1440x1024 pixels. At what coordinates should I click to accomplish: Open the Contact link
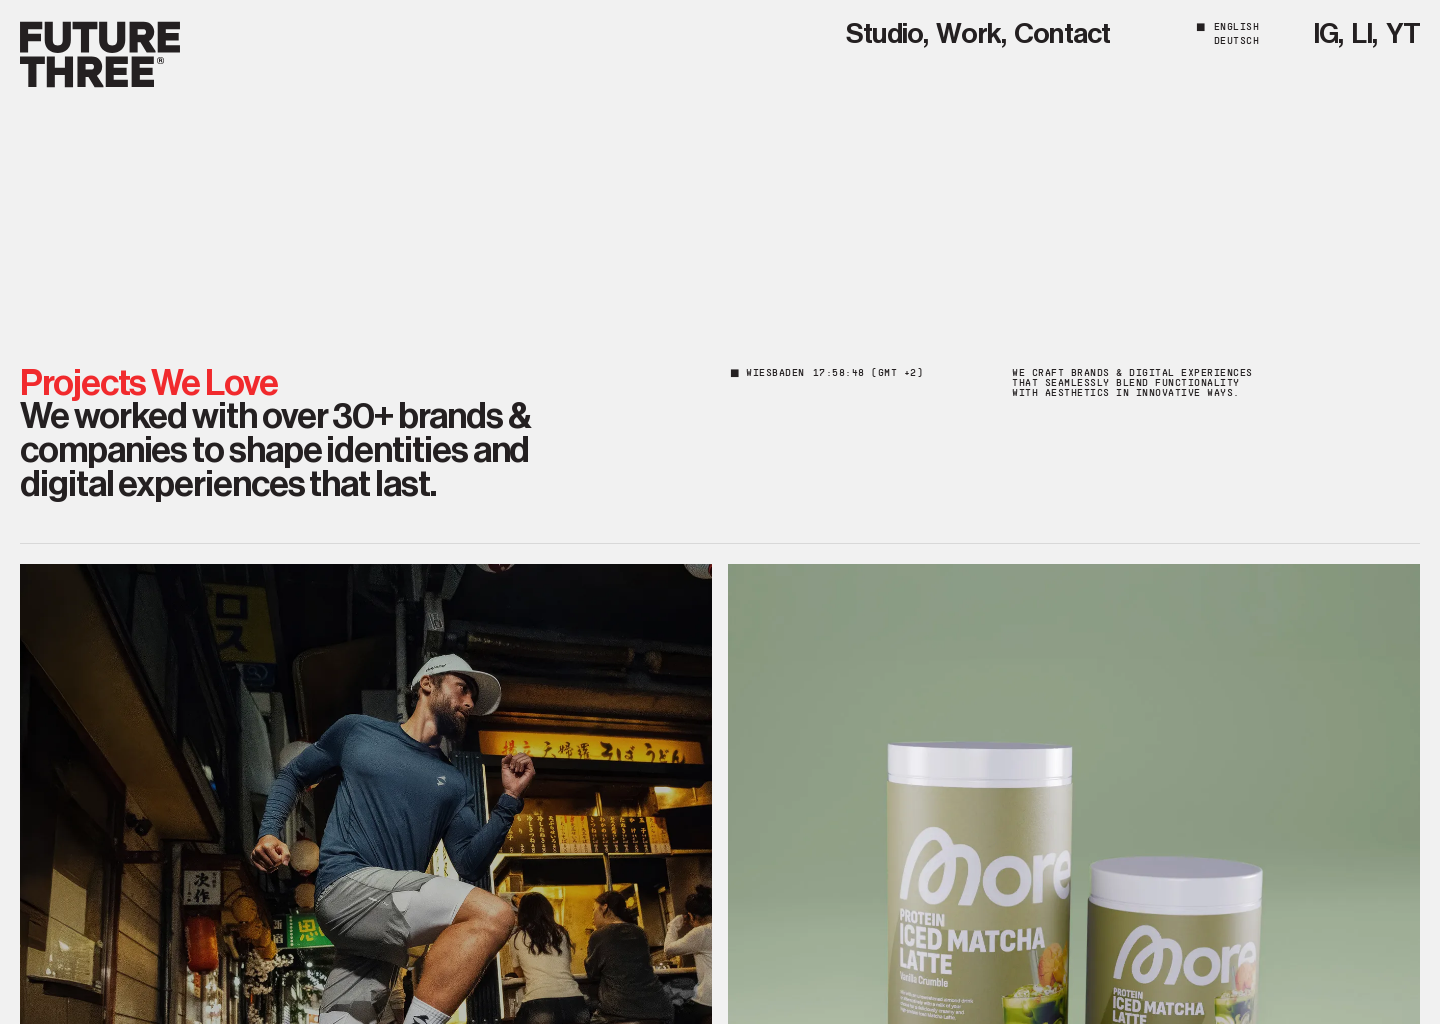click(x=1062, y=34)
